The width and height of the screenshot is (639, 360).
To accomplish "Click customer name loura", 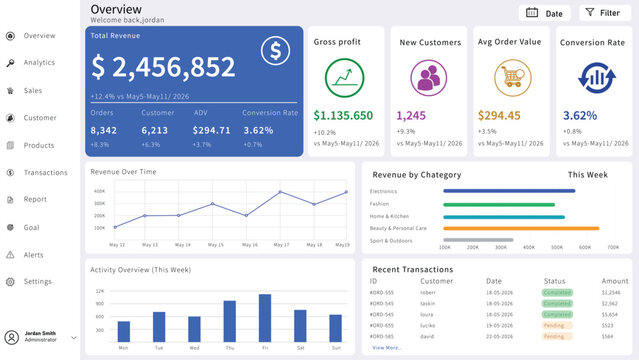I will coord(427,315).
